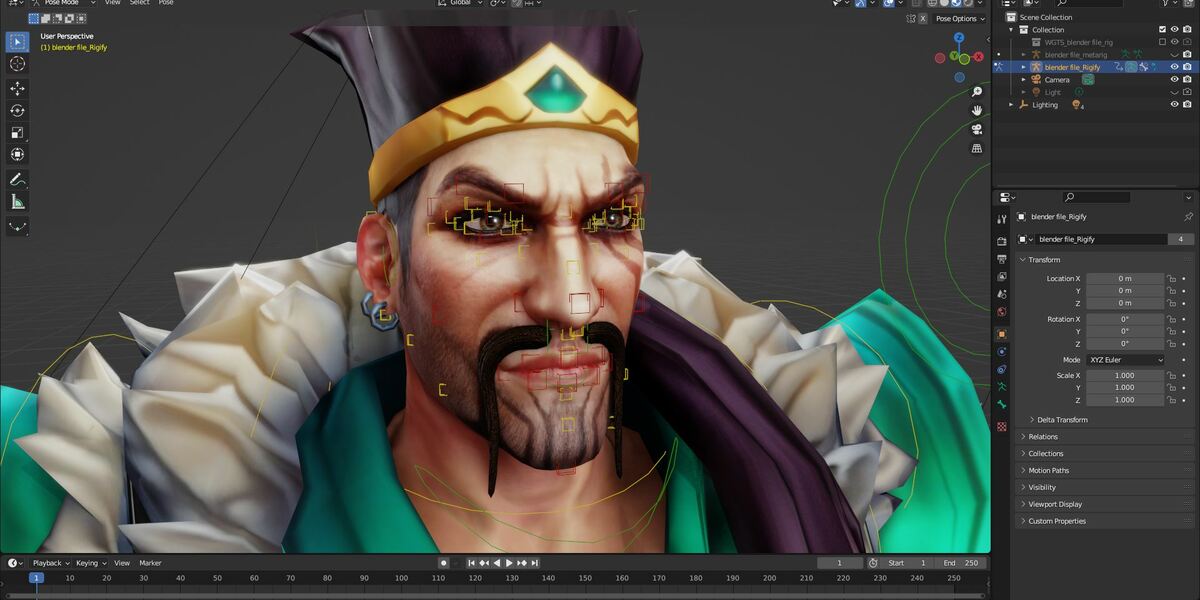The height and width of the screenshot is (600, 1200).
Task: Switch orthographic view with grid icon
Action: click(x=977, y=148)
